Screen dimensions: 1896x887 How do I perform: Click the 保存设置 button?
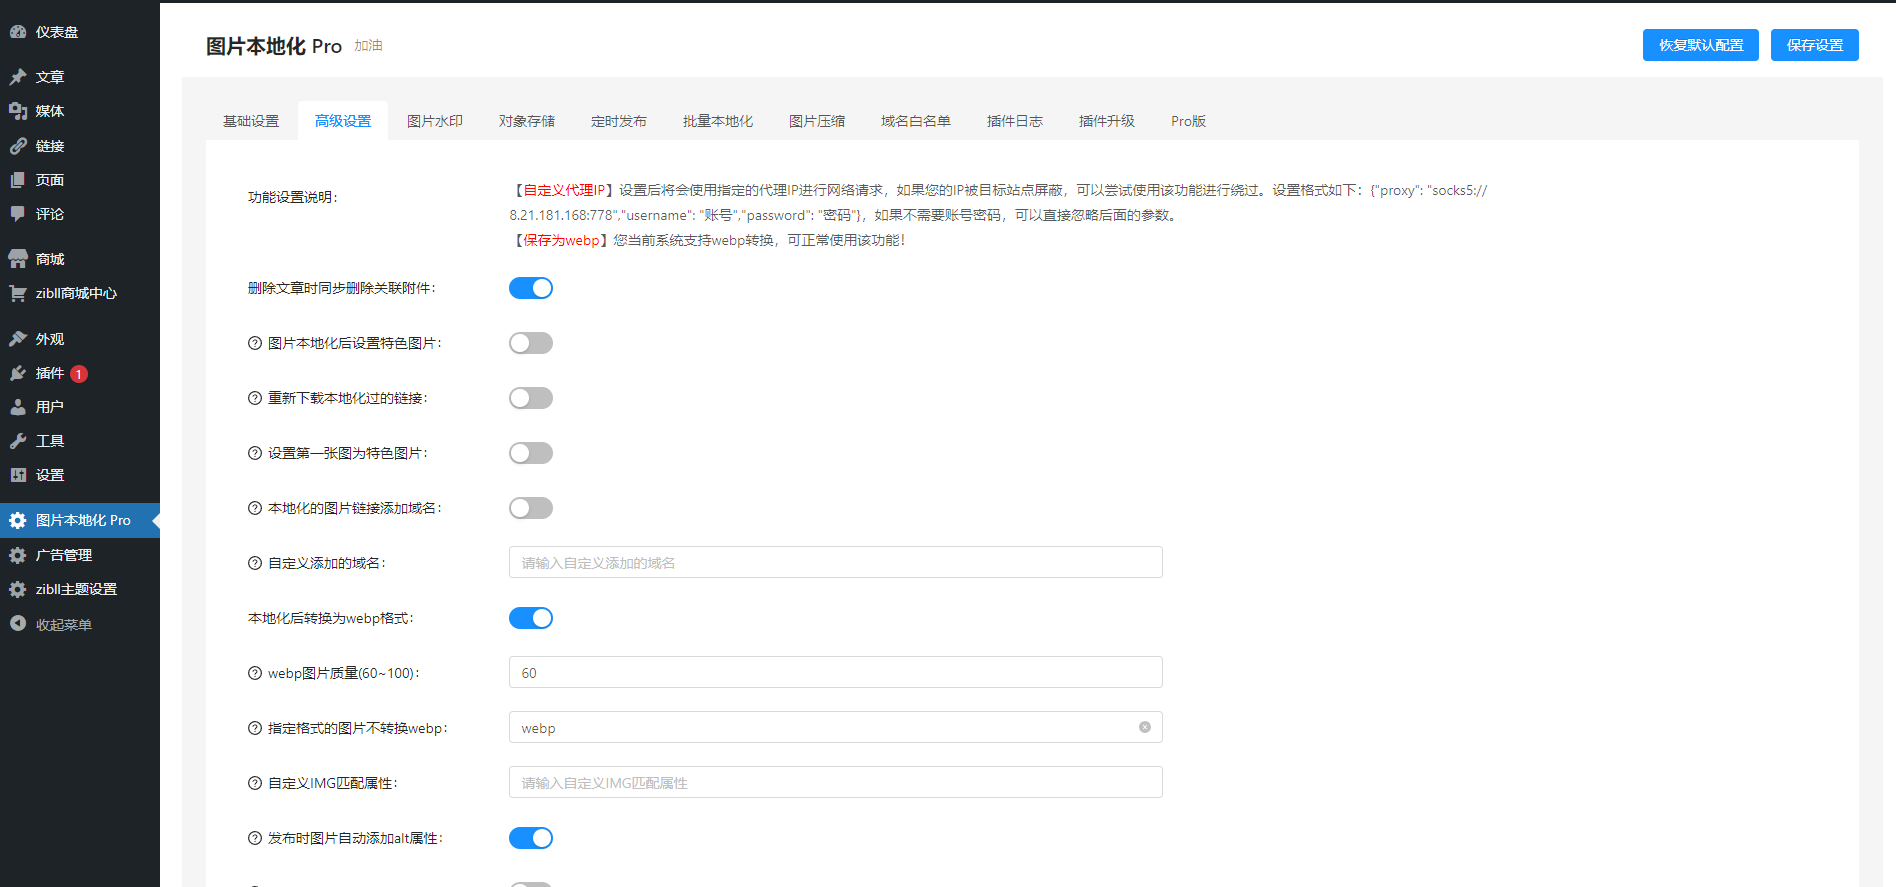[1815, 45]
